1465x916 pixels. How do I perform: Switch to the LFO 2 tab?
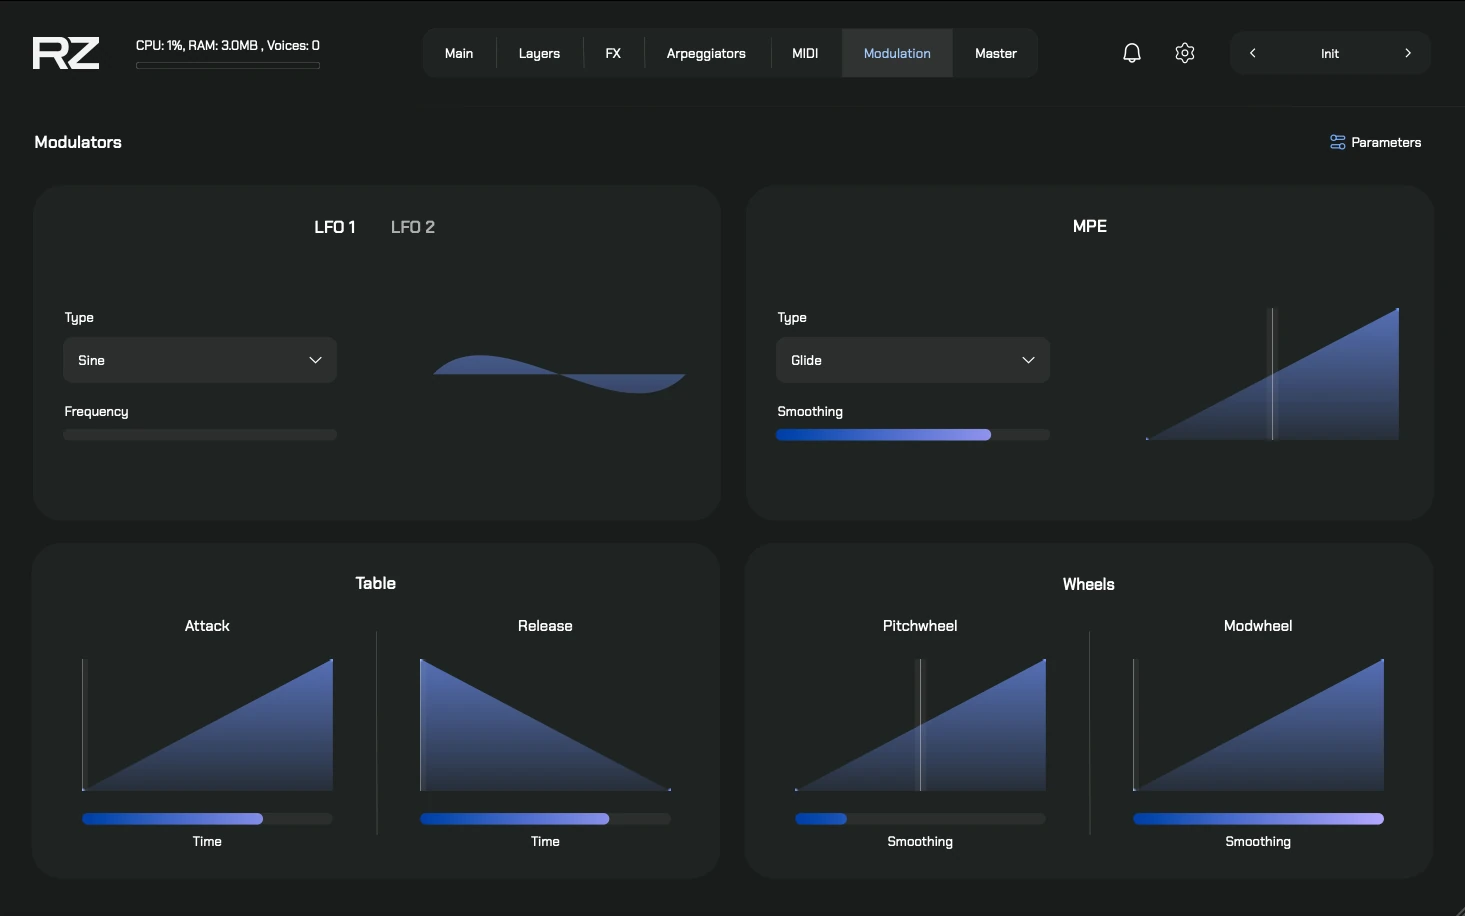412,227
